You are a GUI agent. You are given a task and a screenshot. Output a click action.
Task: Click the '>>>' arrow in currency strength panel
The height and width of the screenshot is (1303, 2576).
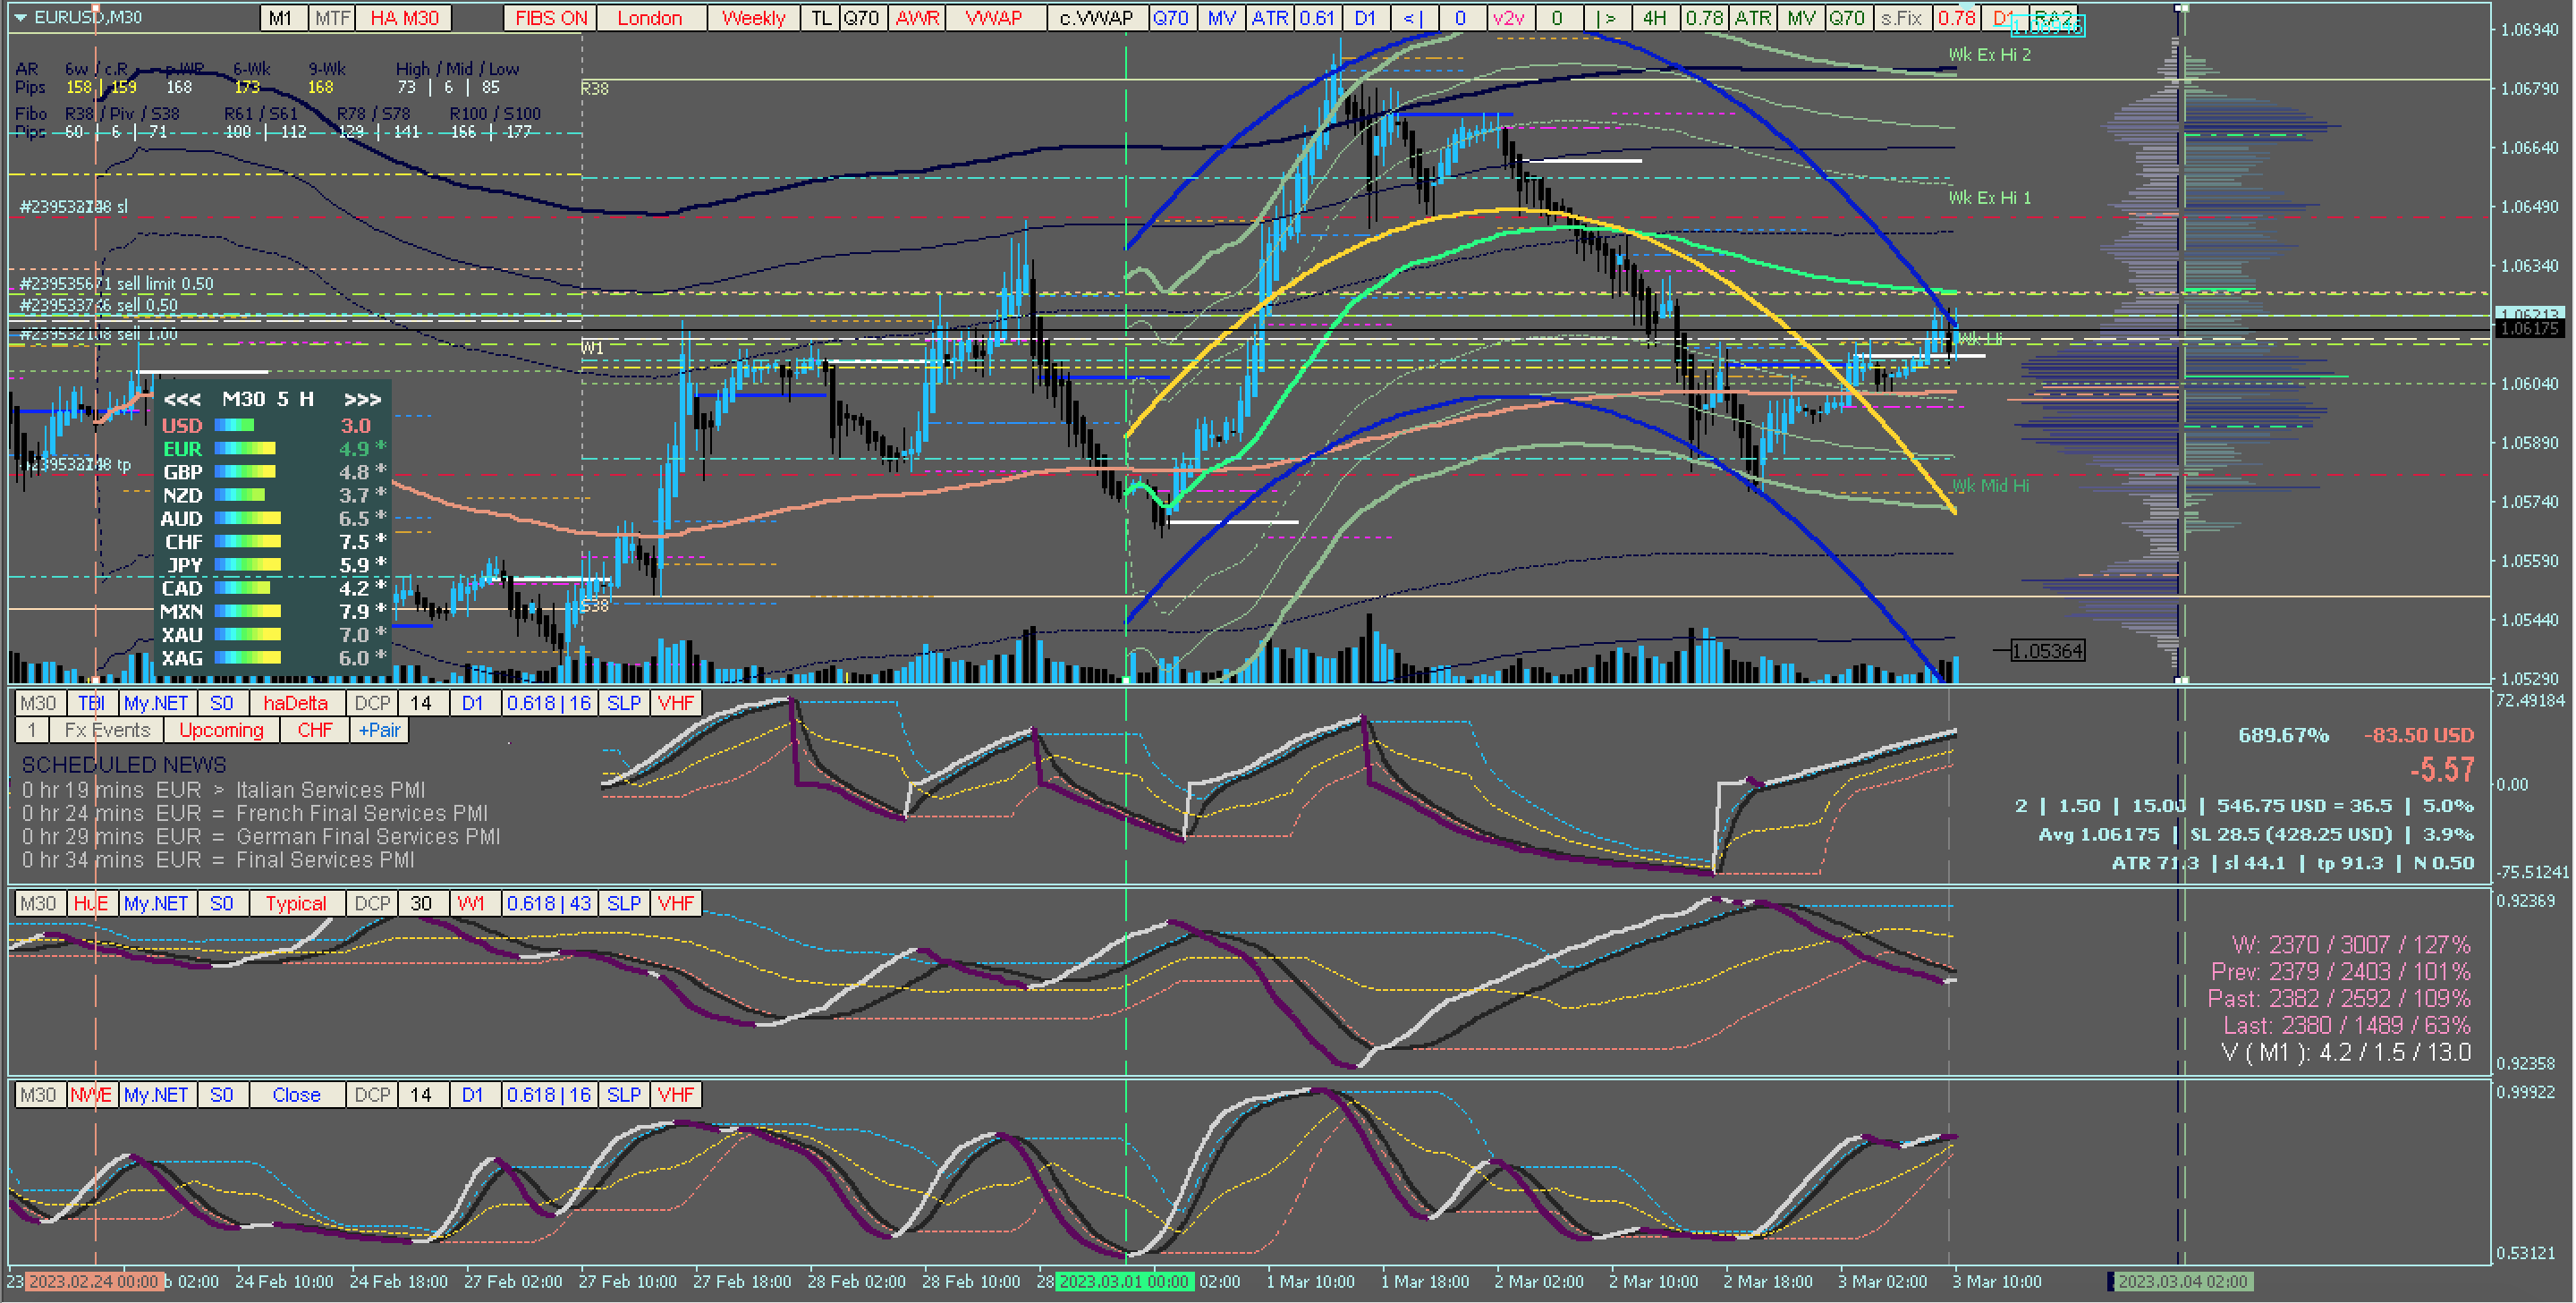click(x=362, y=399)
